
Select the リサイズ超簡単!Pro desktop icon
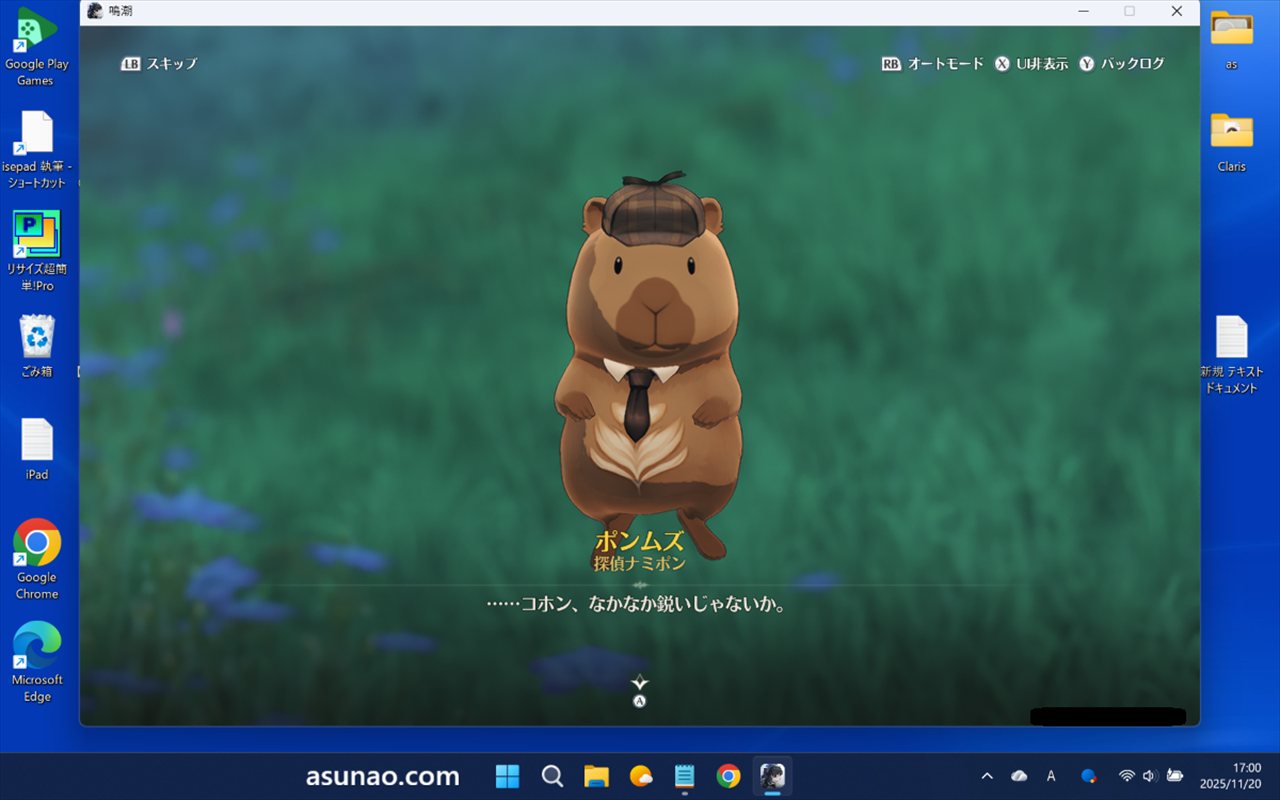37,250
